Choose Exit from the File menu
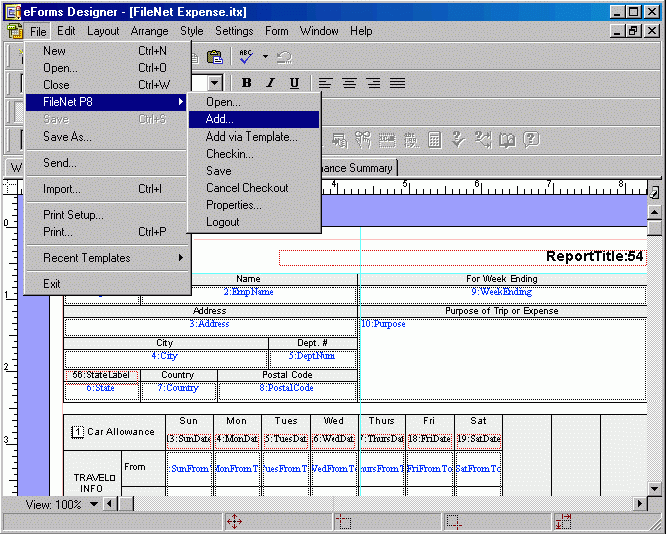 pos(108,283)
